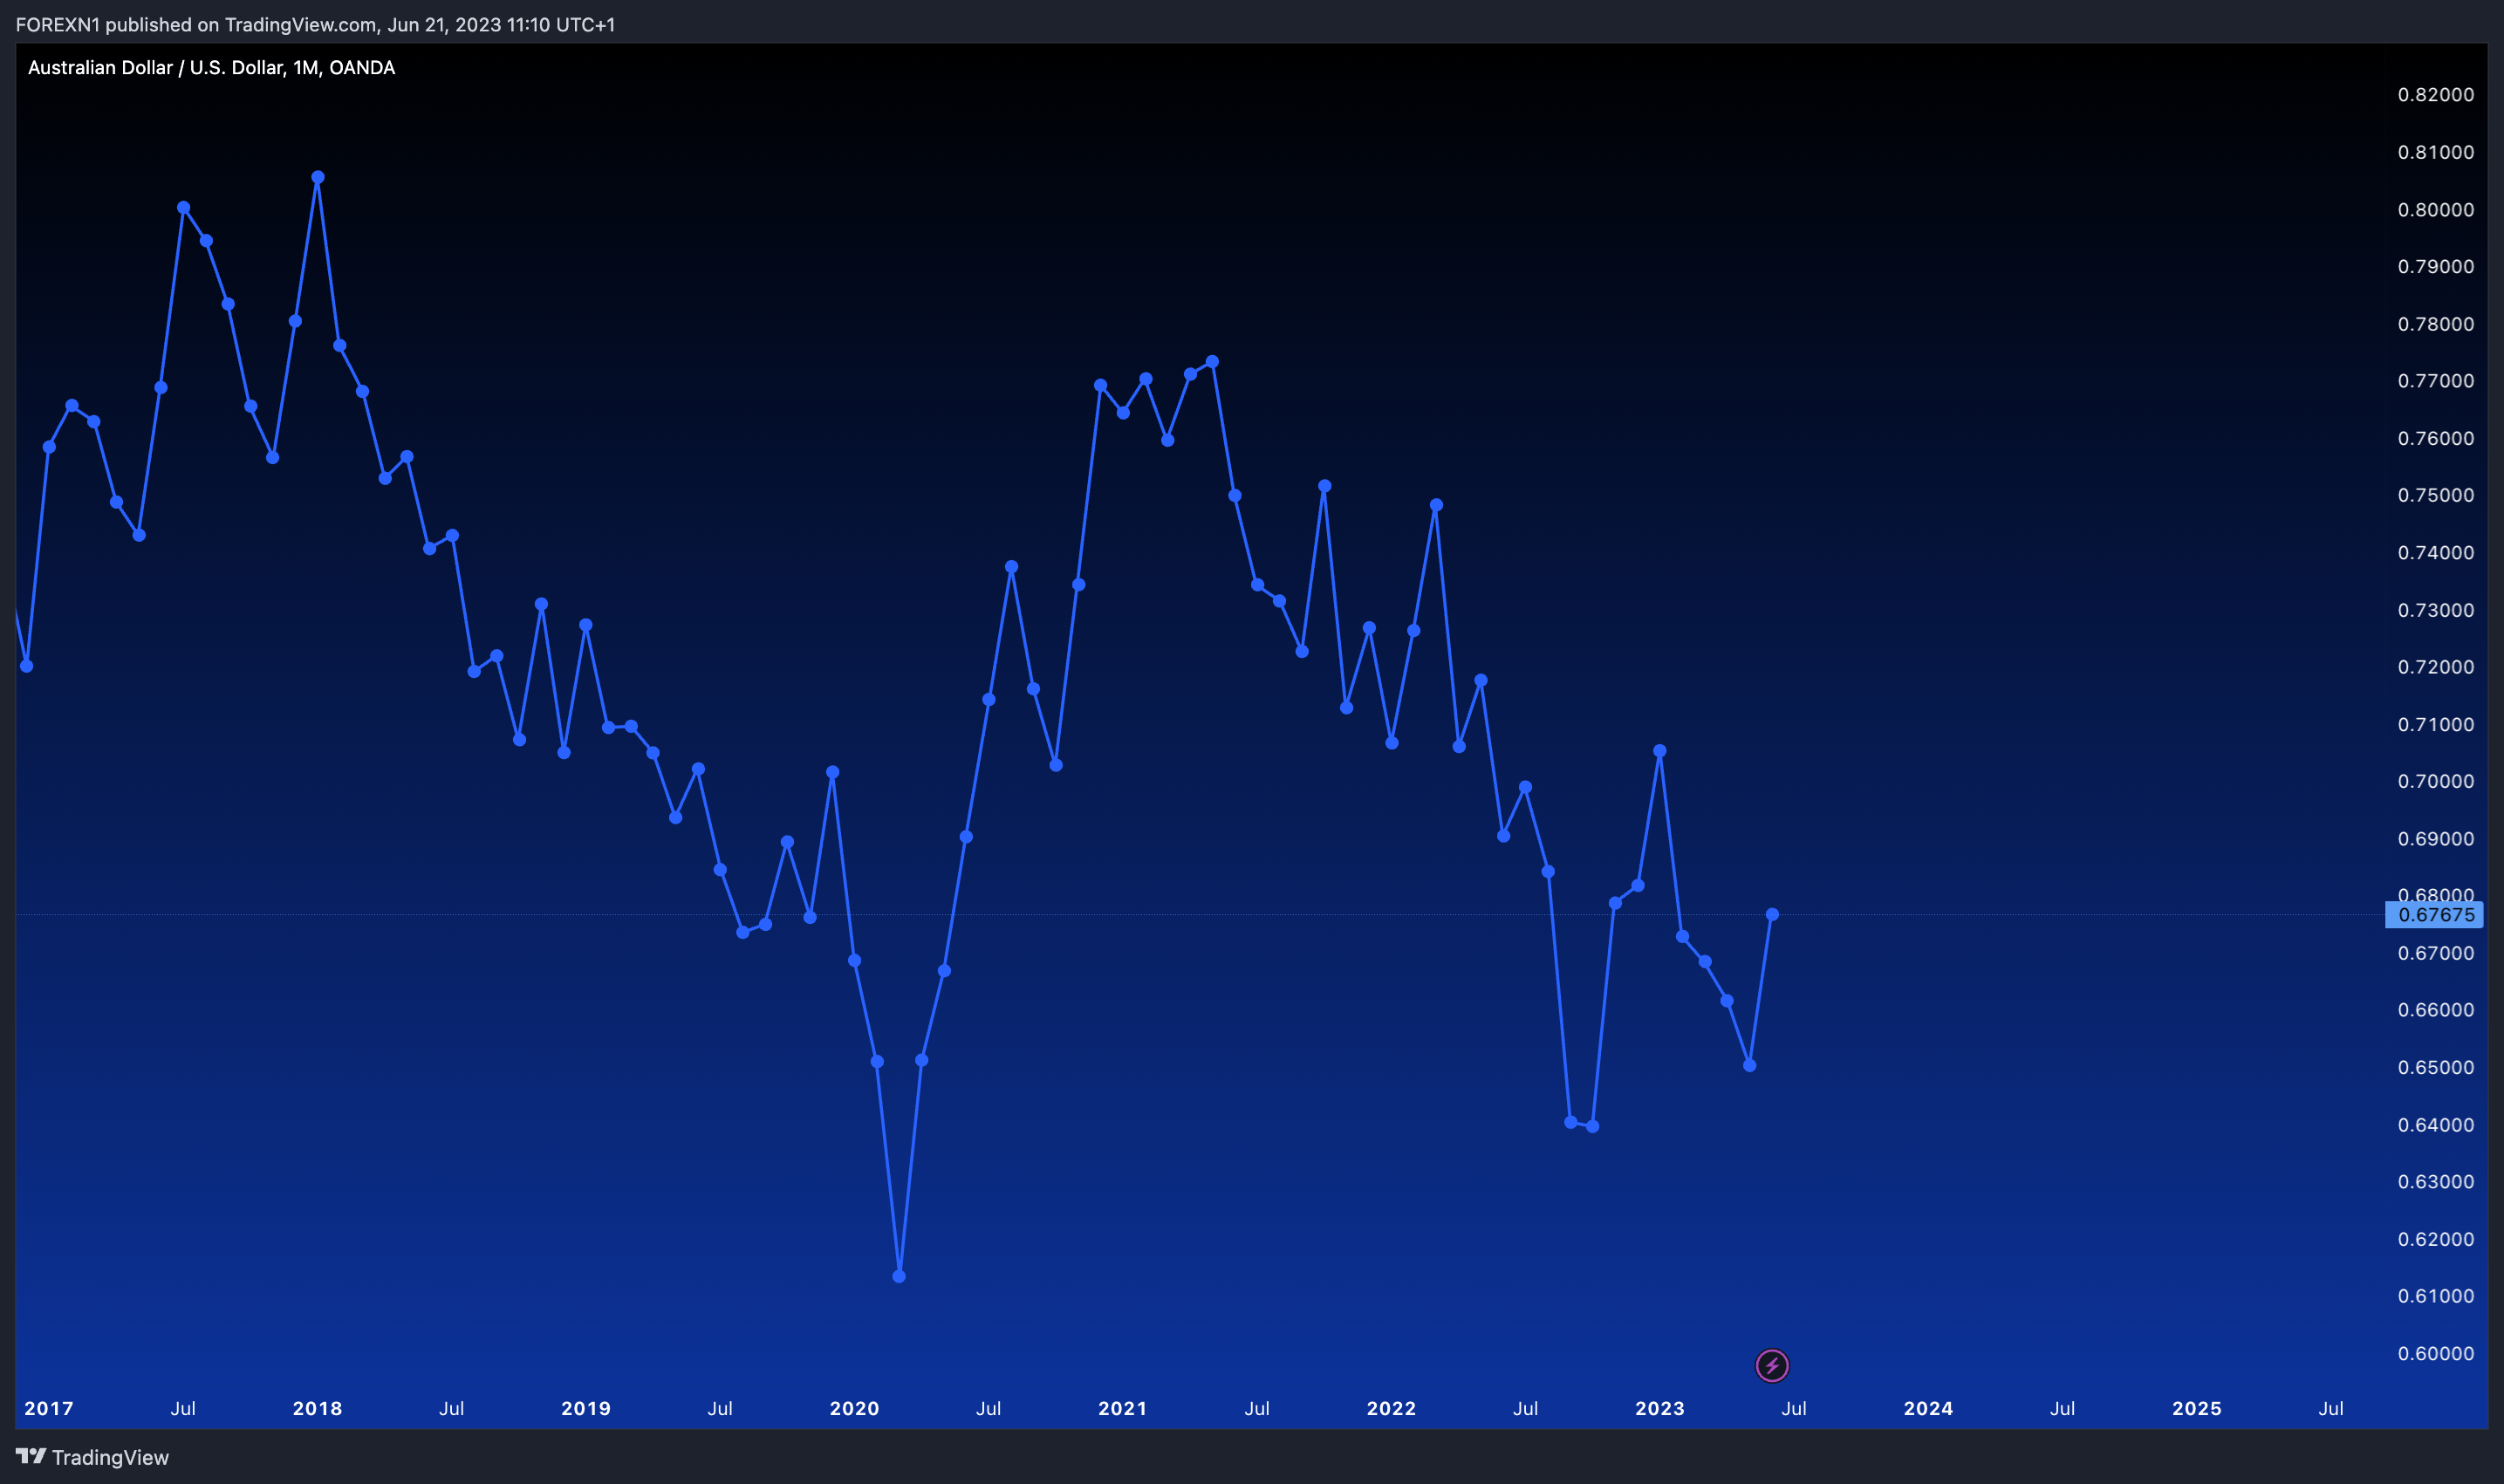This screenshot has height=1484, width=2504.
Task: Click the 0.69000 price axis label
Action: coord(2436,838)
